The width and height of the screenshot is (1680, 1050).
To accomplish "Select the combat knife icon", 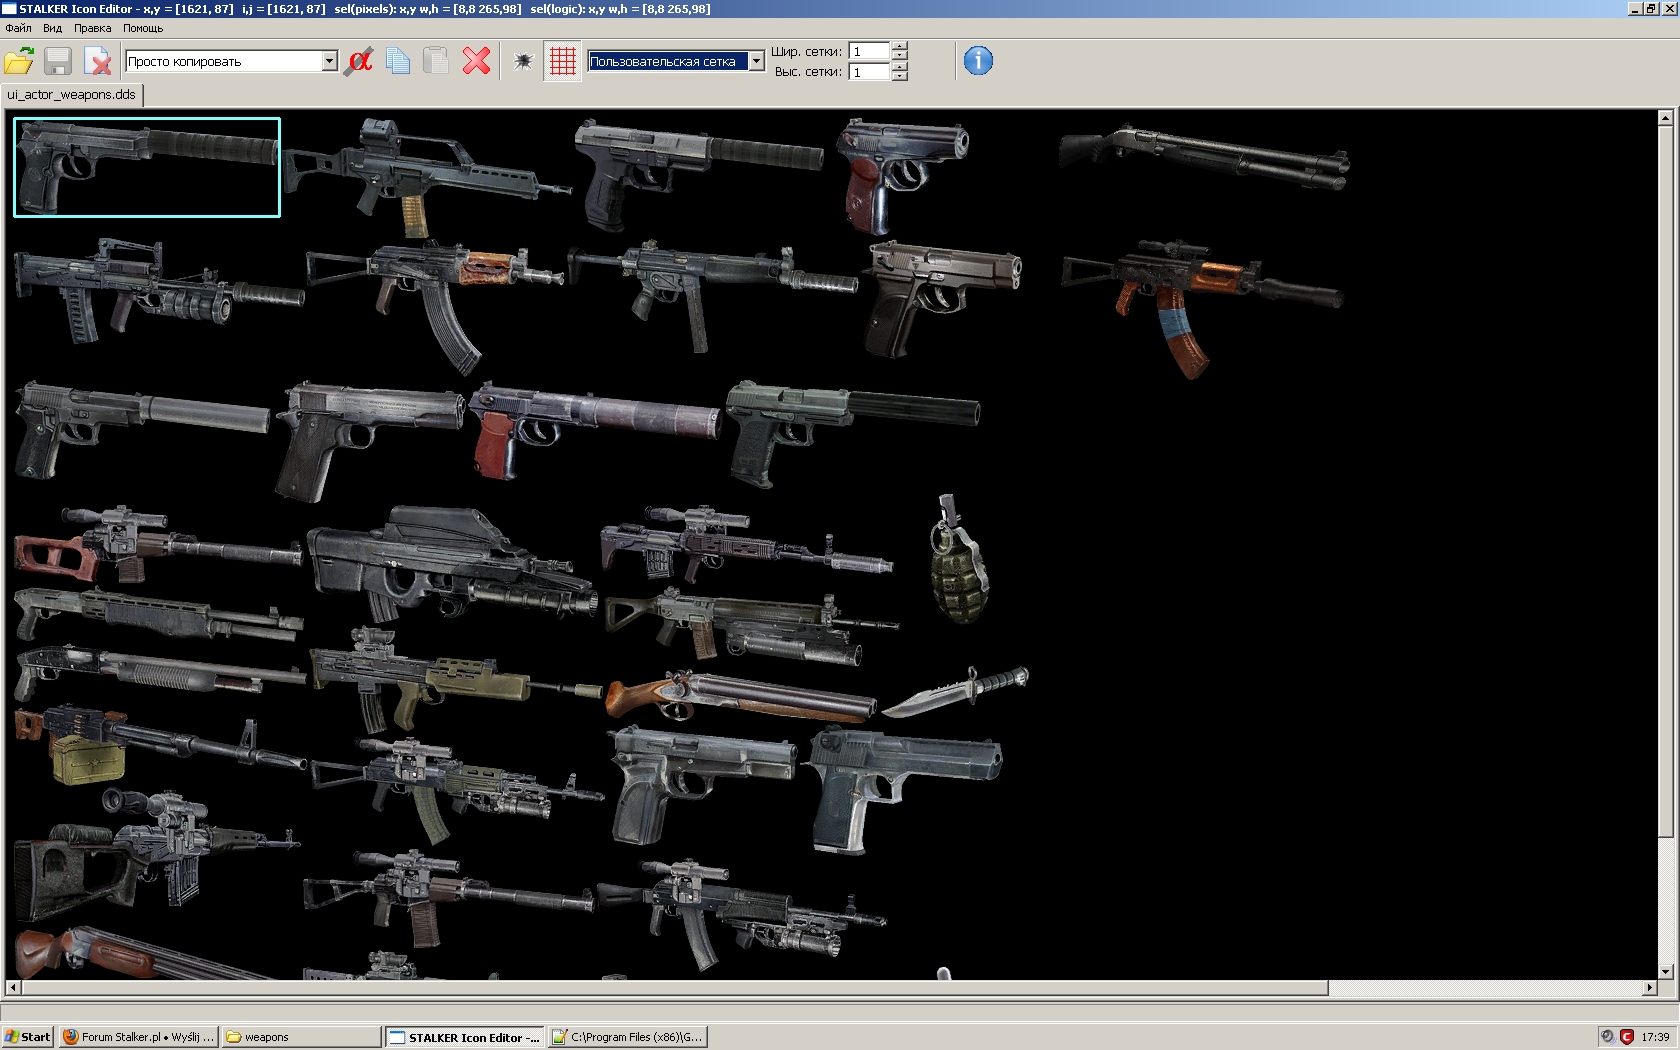I will click(x=955, y=692).
